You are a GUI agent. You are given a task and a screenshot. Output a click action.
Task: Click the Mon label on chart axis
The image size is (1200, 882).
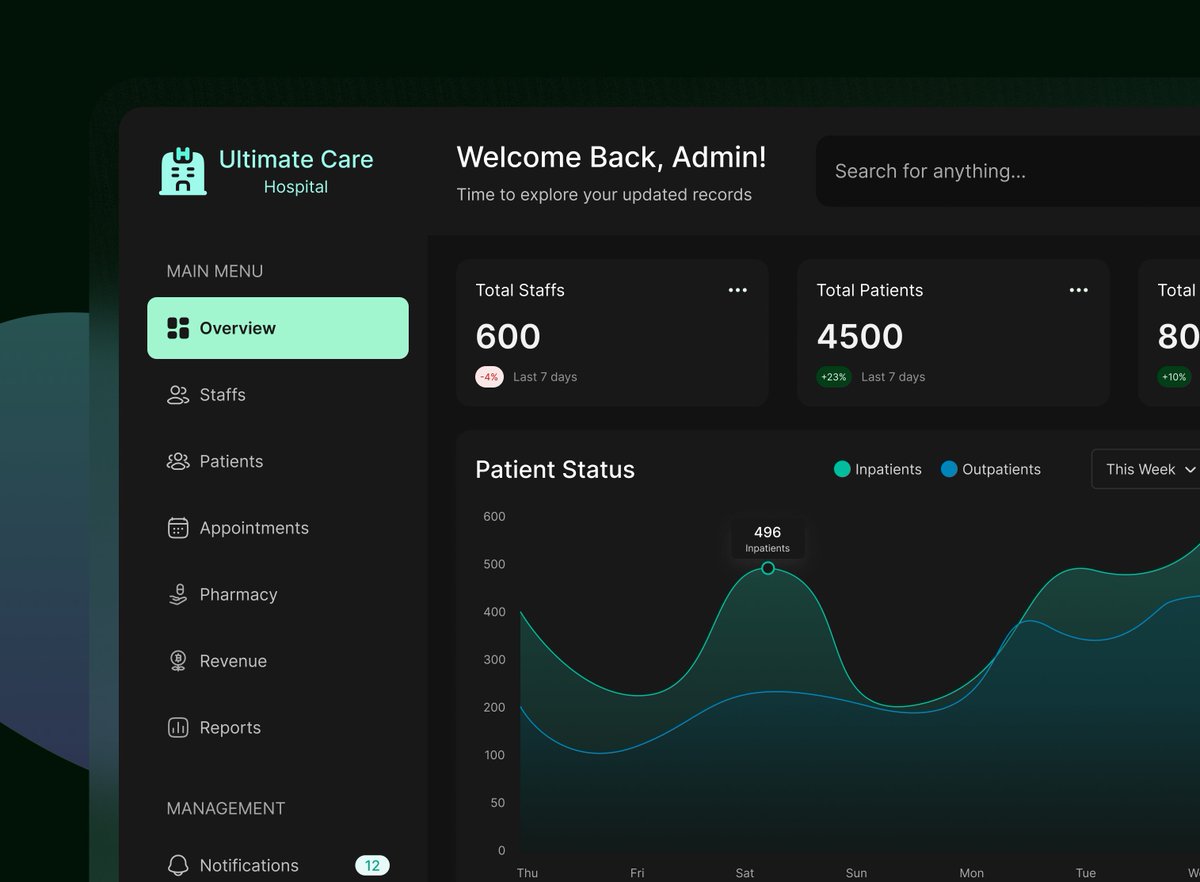point(972,873)
